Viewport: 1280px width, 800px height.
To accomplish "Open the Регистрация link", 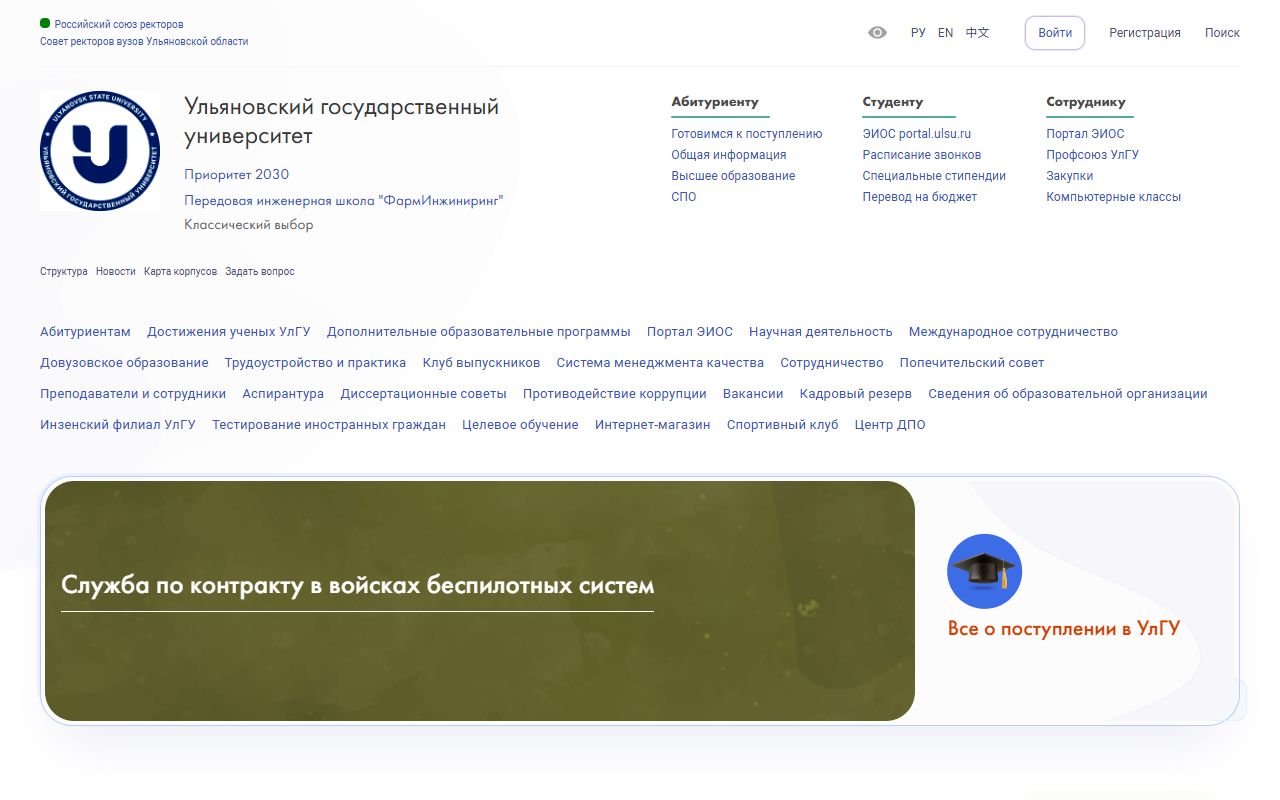I will tap(1145, 33).
